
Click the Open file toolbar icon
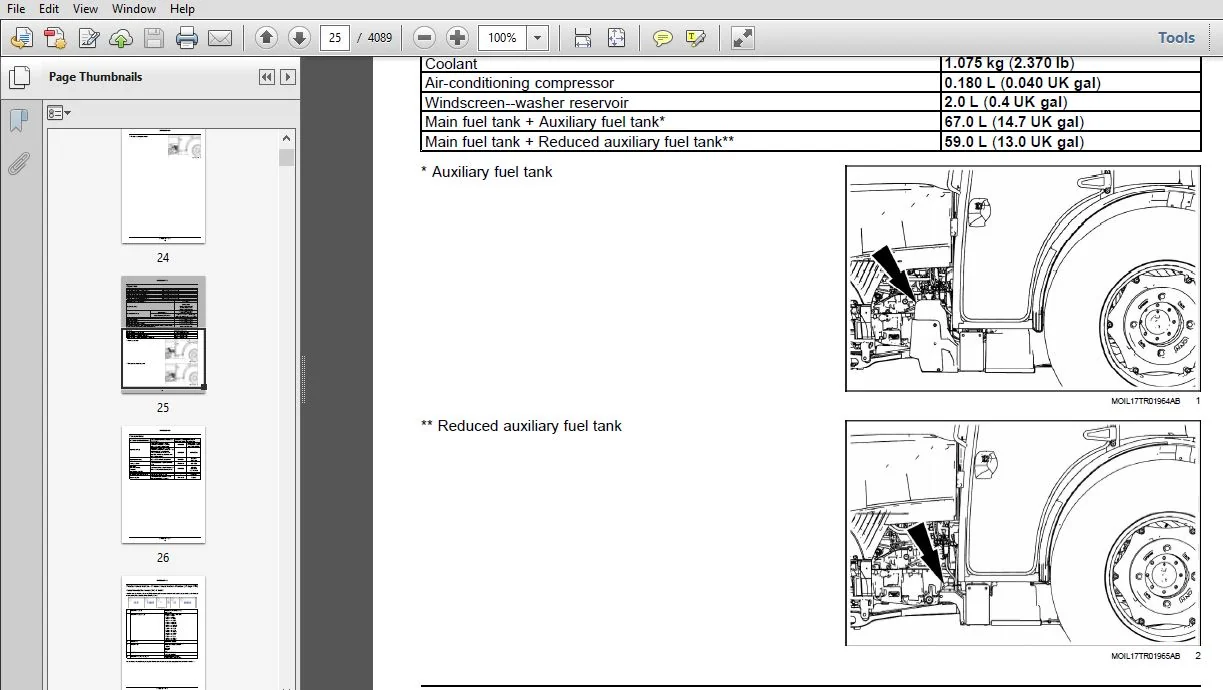tap(21, 39)
